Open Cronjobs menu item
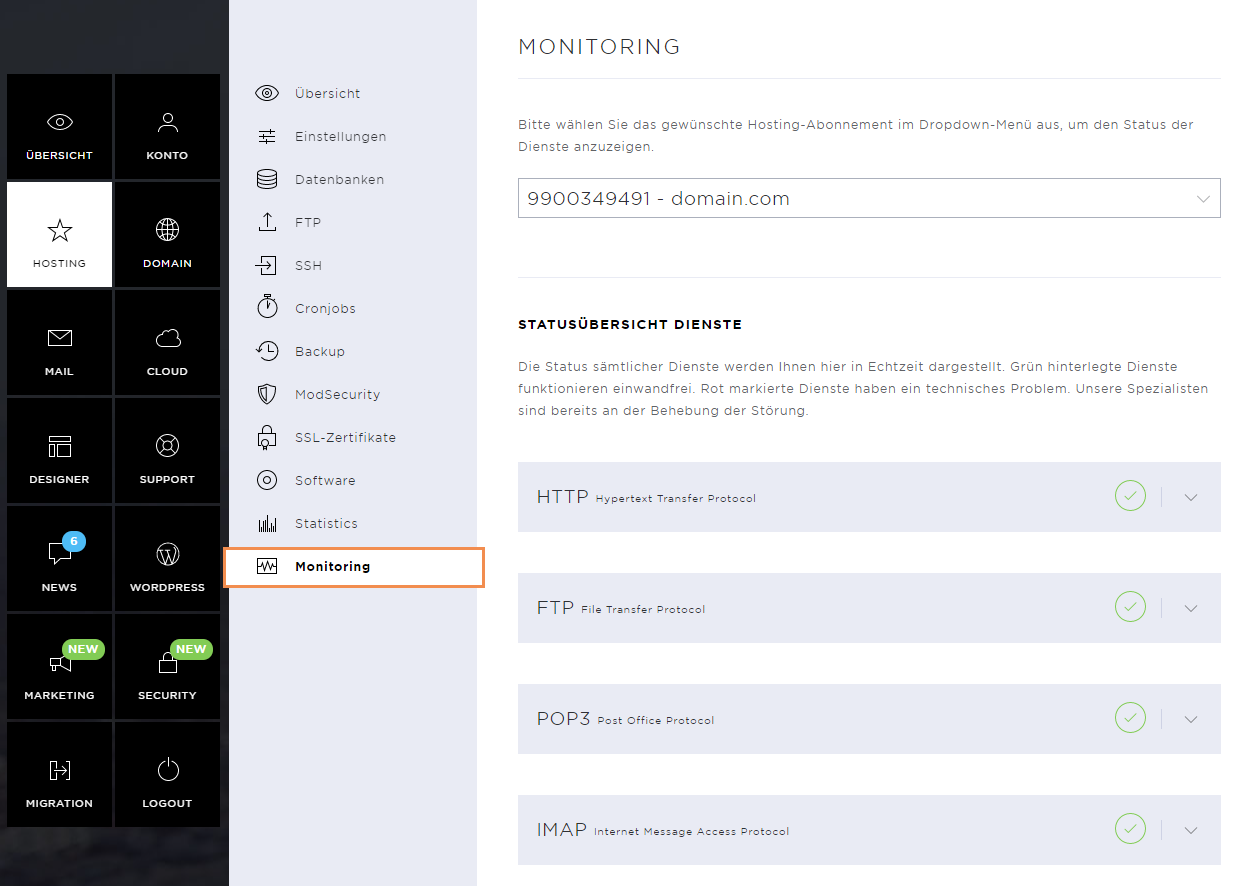This screenshot has width=1259, height=886. pos(325,308)
